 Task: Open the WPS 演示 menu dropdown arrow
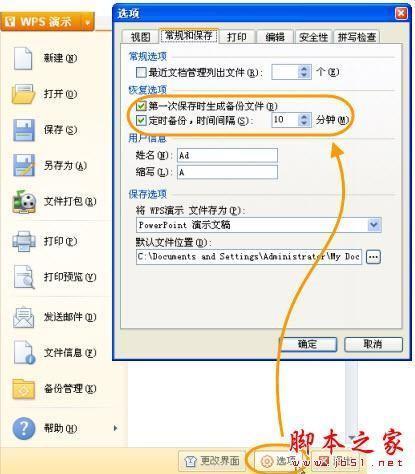point(88,23)
